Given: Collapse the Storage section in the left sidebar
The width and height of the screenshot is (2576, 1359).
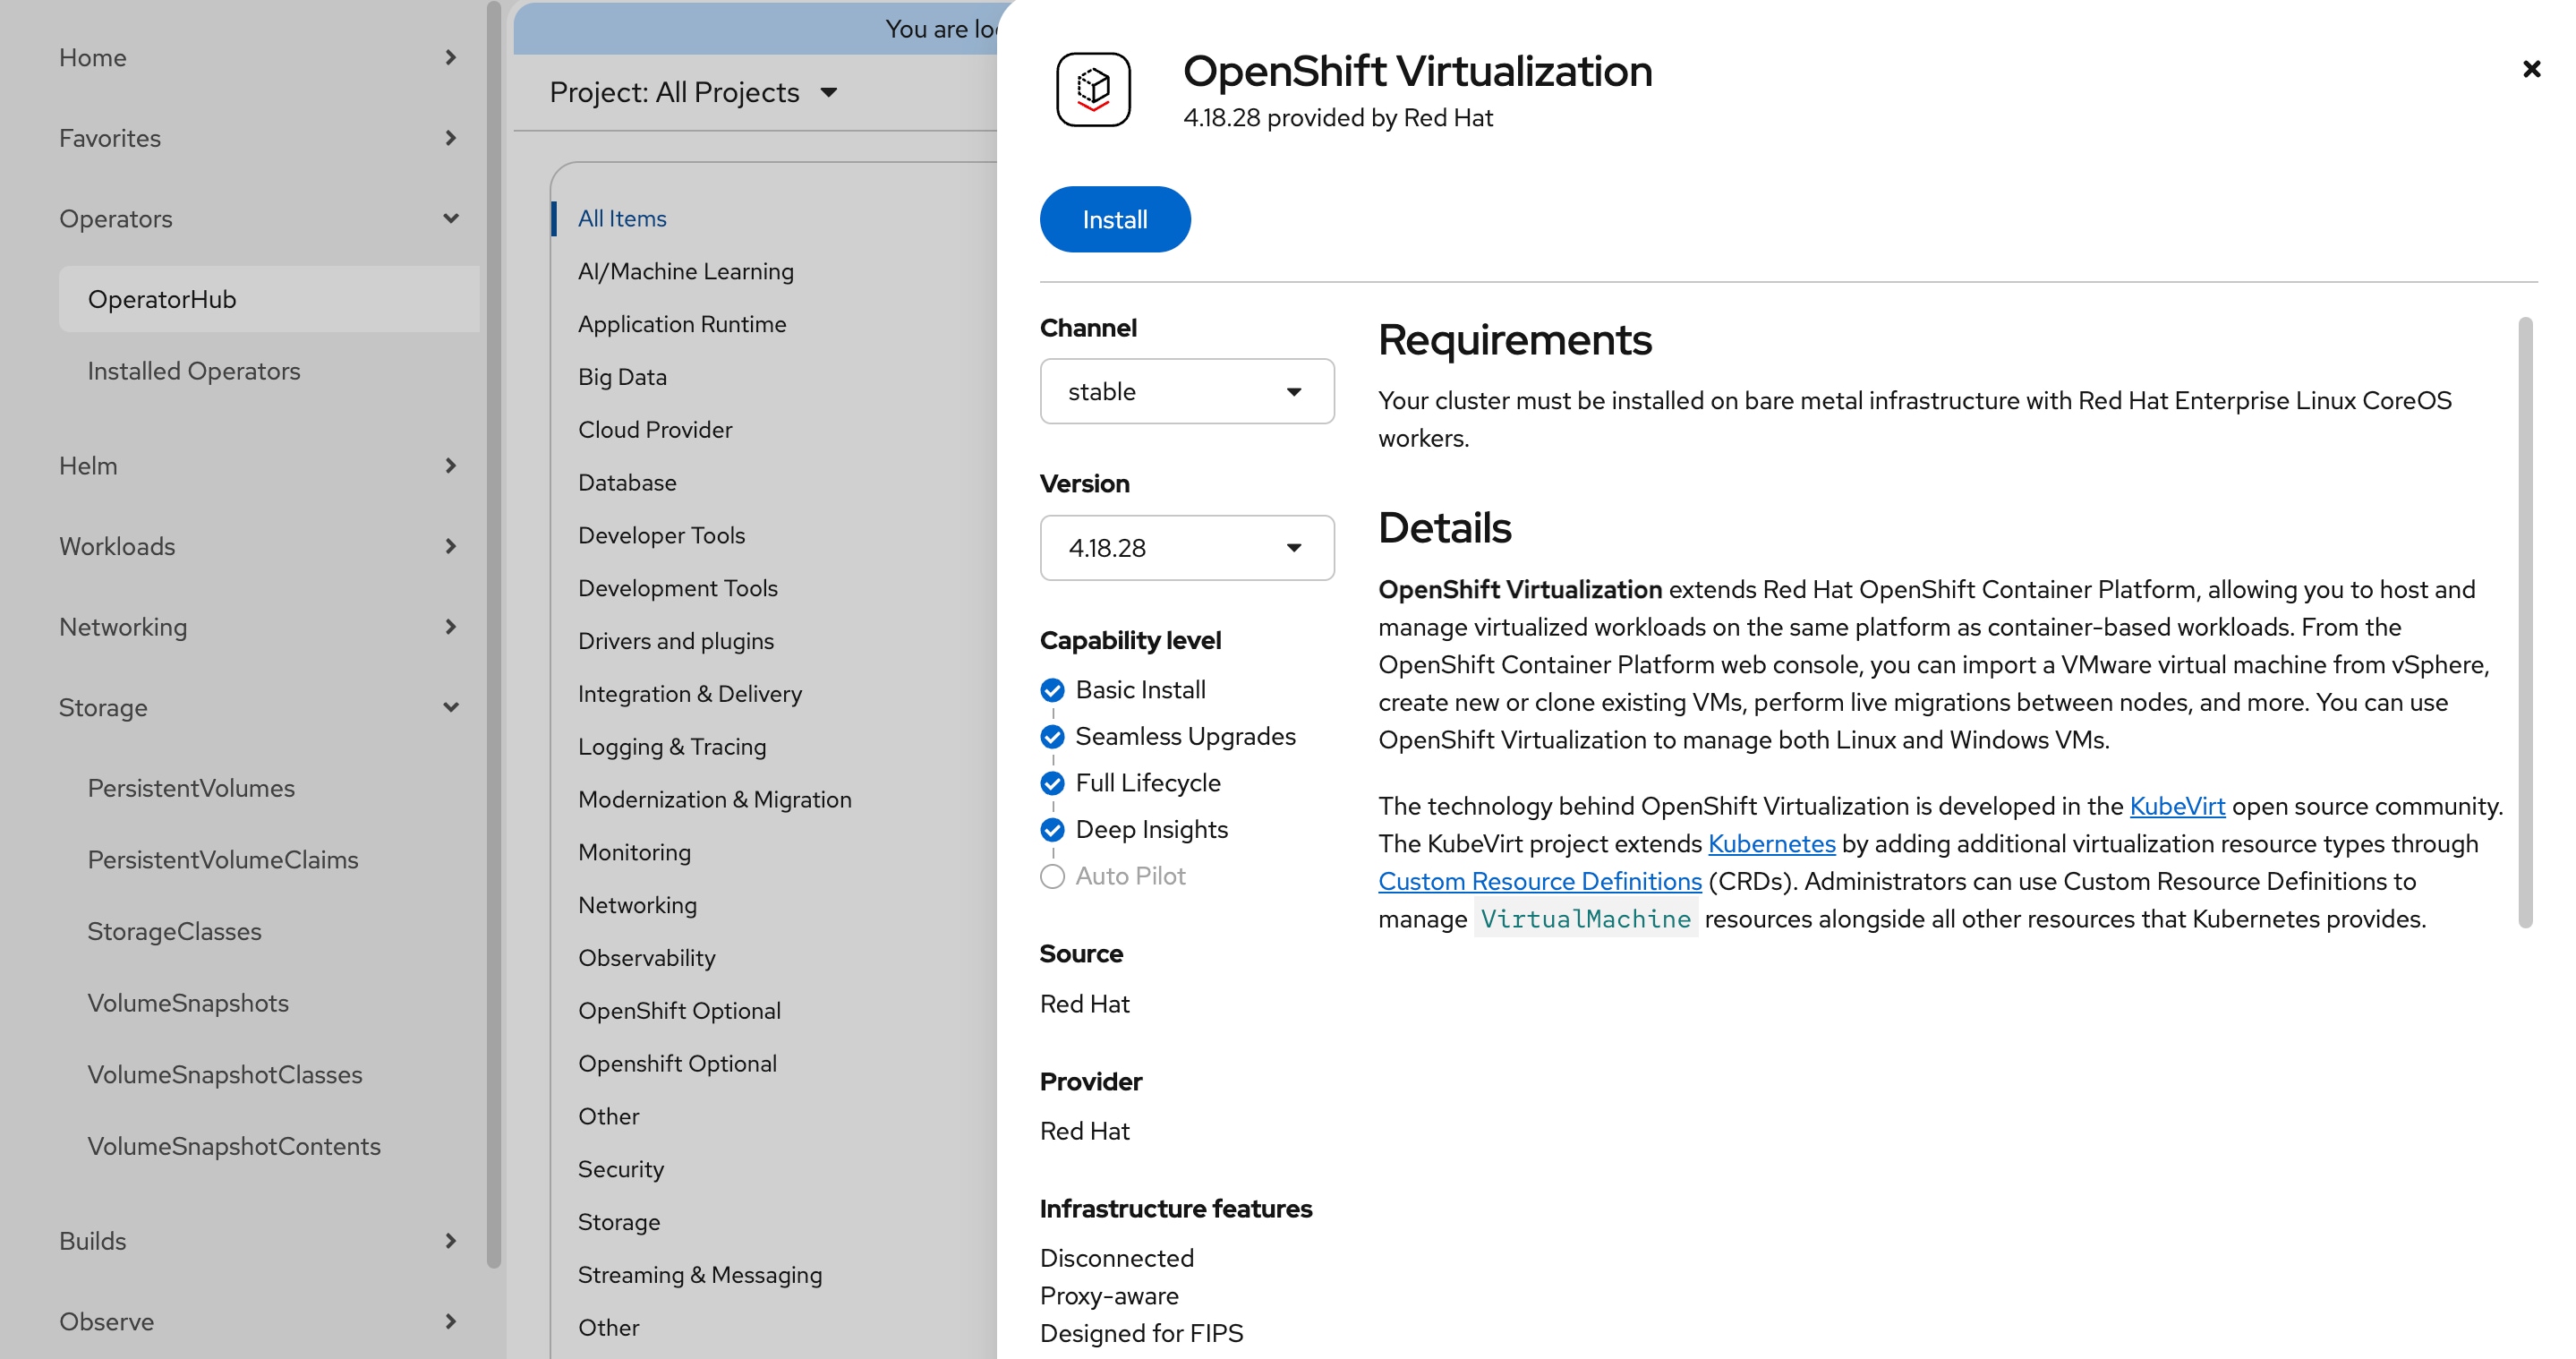Looking at the screenshot, I should tap(258, 707).
